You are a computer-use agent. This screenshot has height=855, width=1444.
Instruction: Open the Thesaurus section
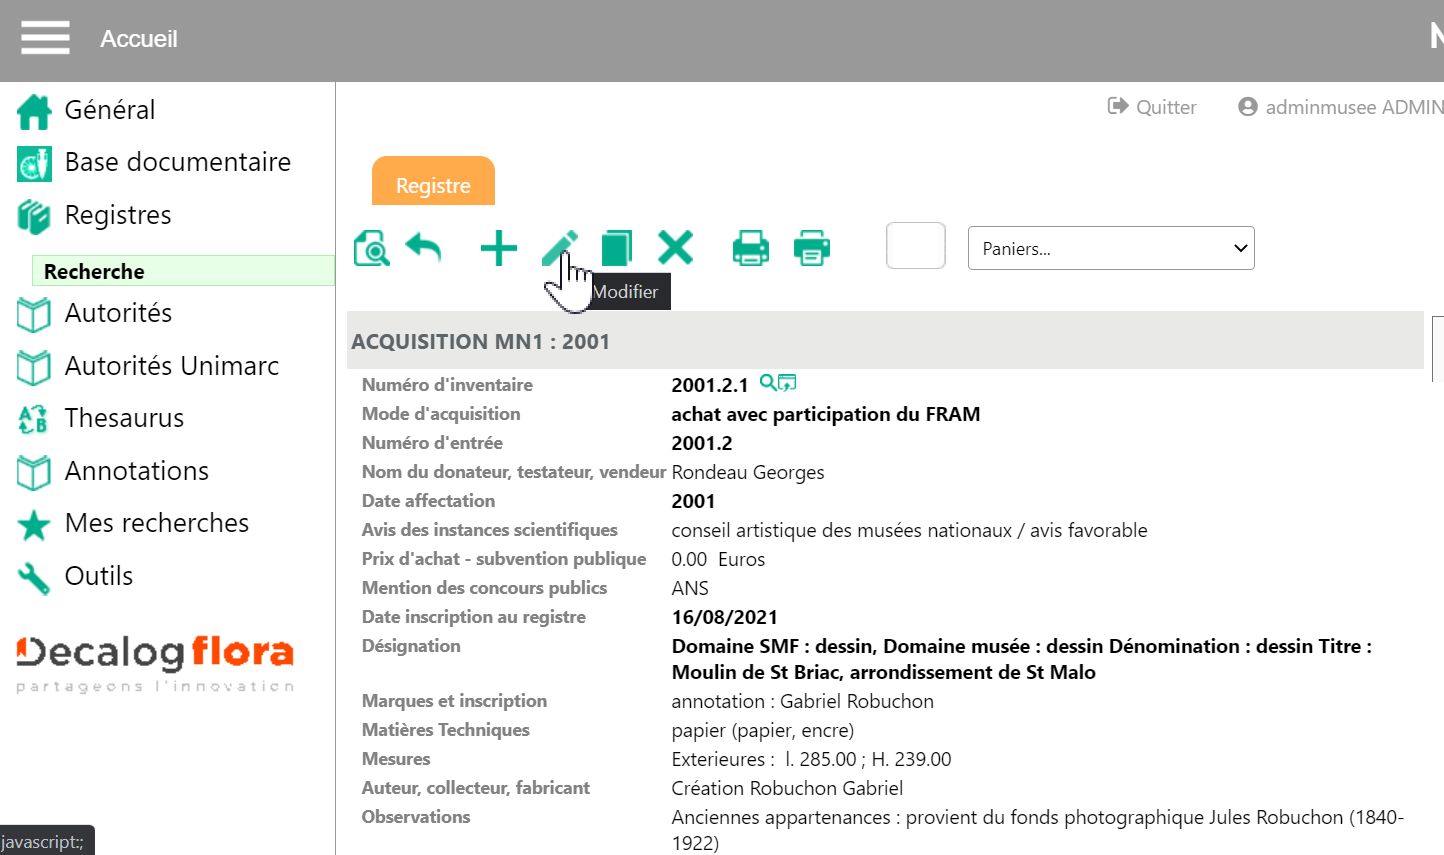click(x=124, y=418)
